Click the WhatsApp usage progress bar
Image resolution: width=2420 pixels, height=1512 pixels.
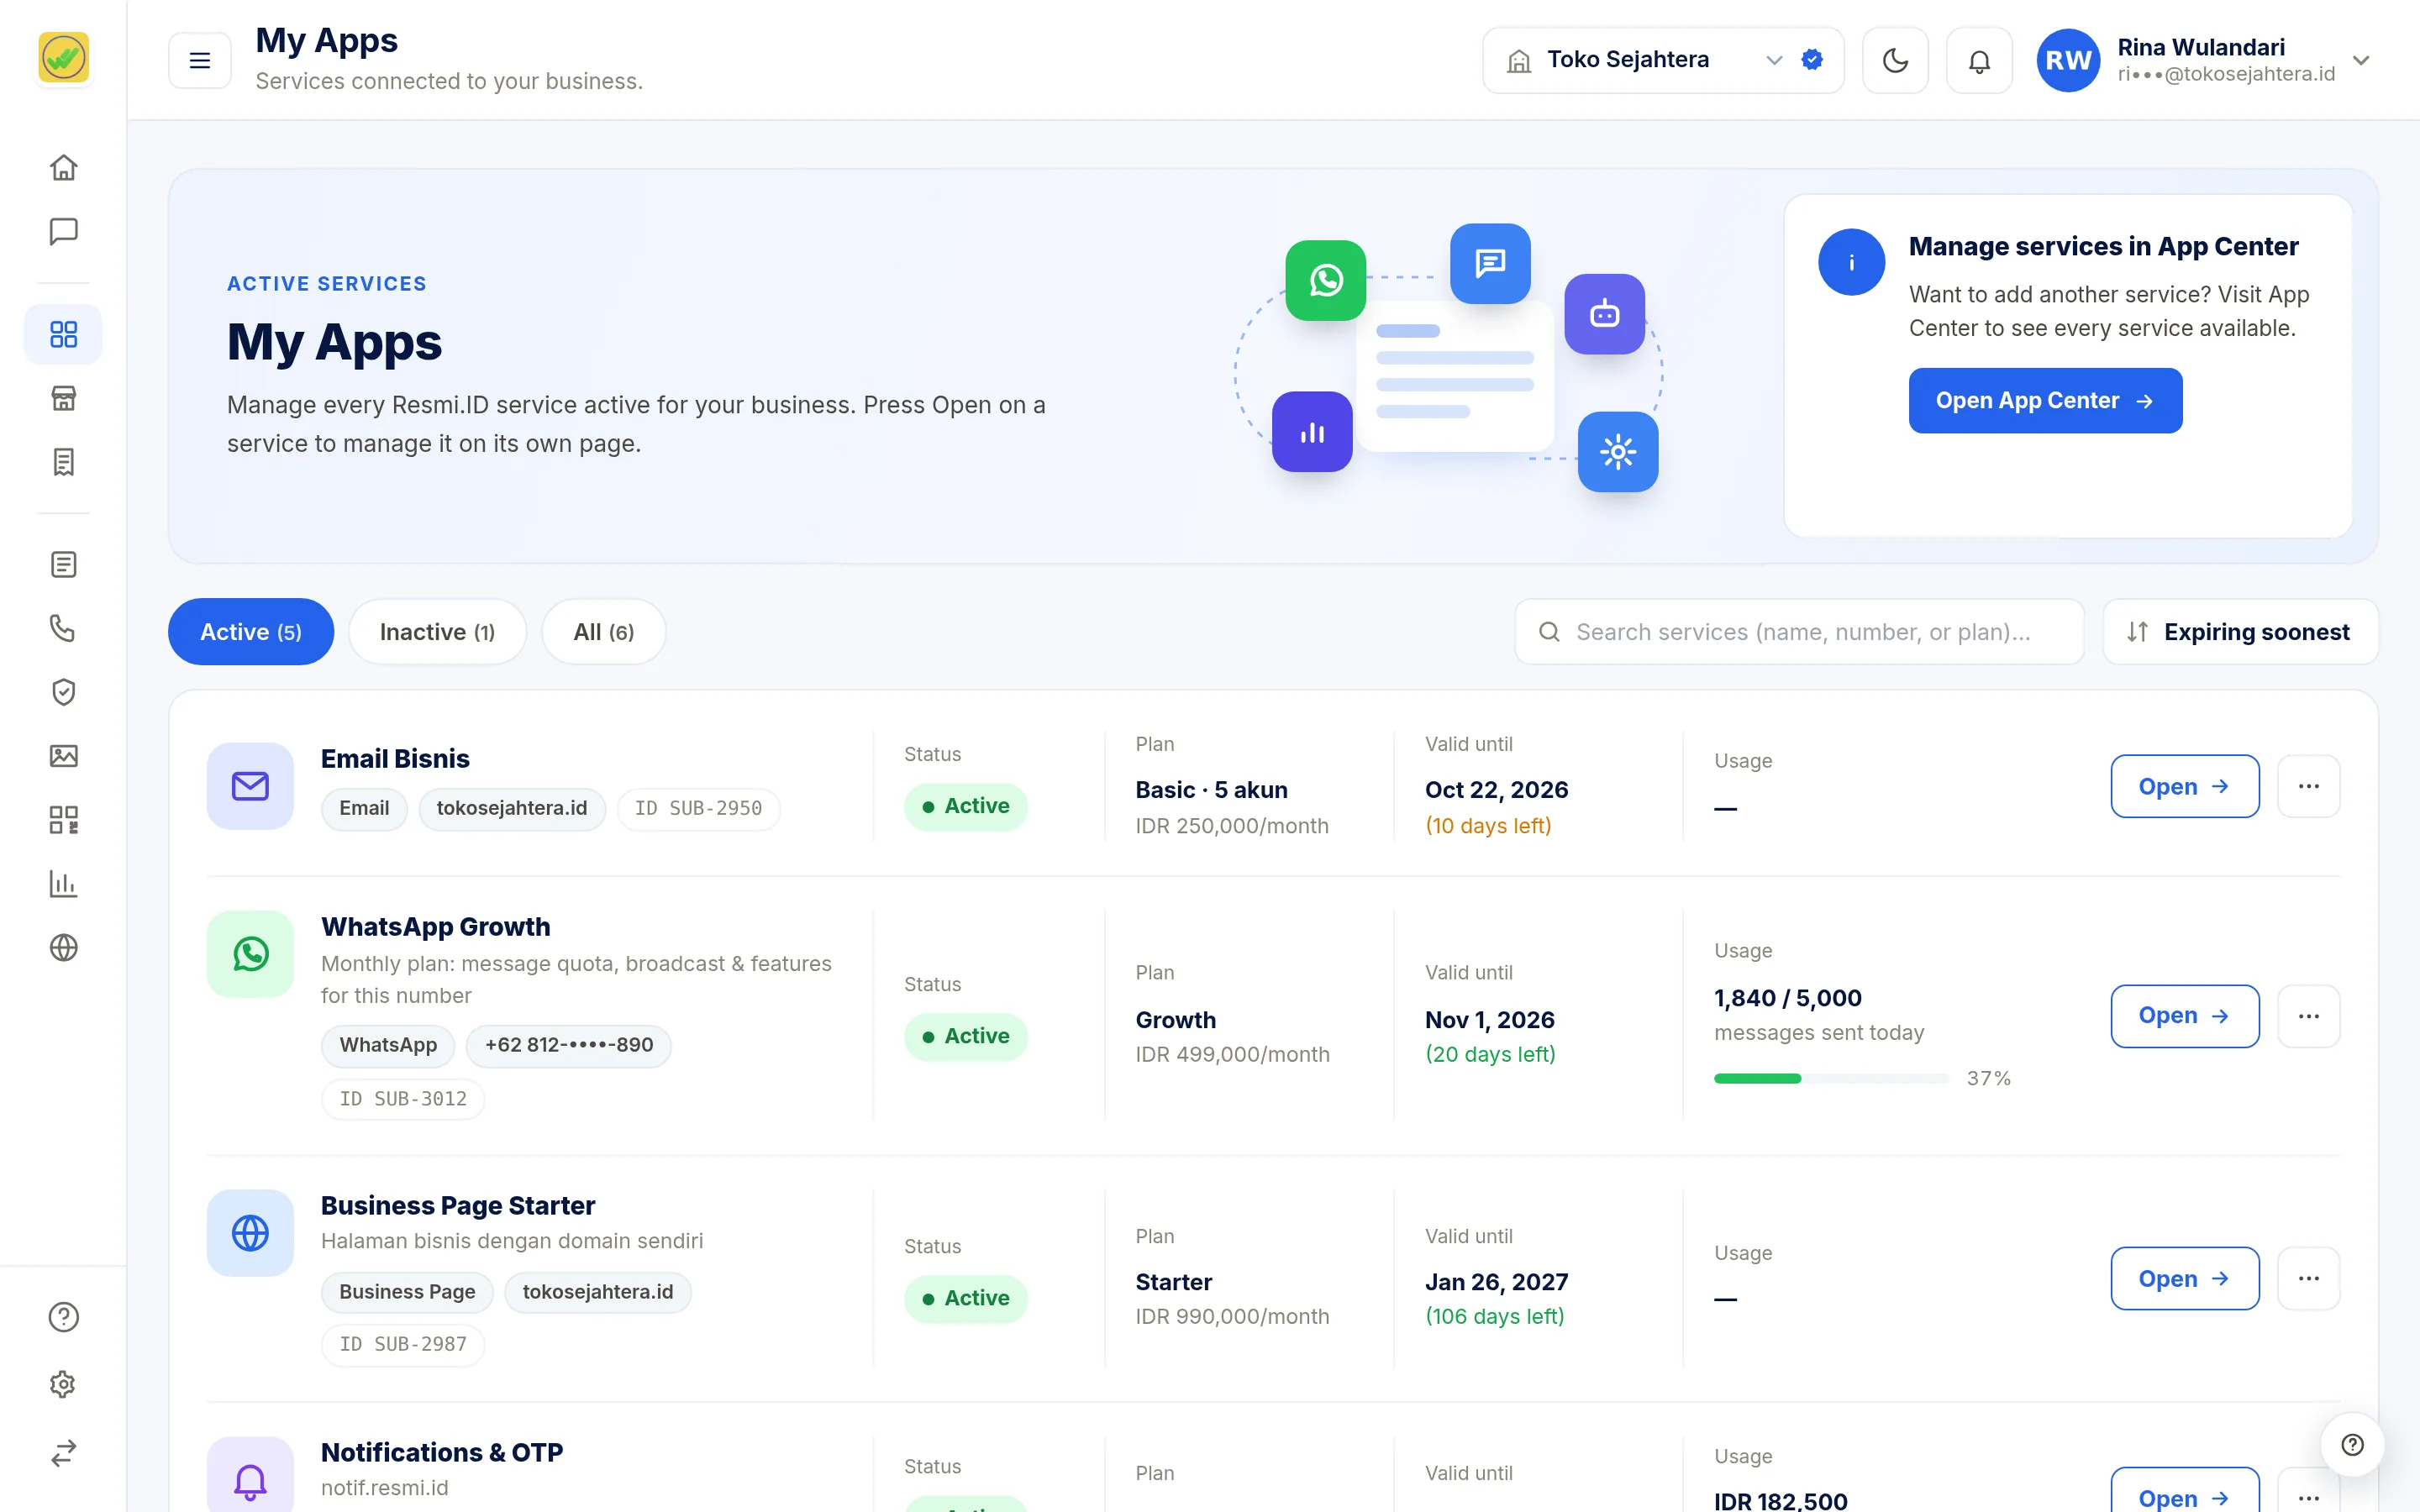pyautogui.click(x=1831, y=1078)
